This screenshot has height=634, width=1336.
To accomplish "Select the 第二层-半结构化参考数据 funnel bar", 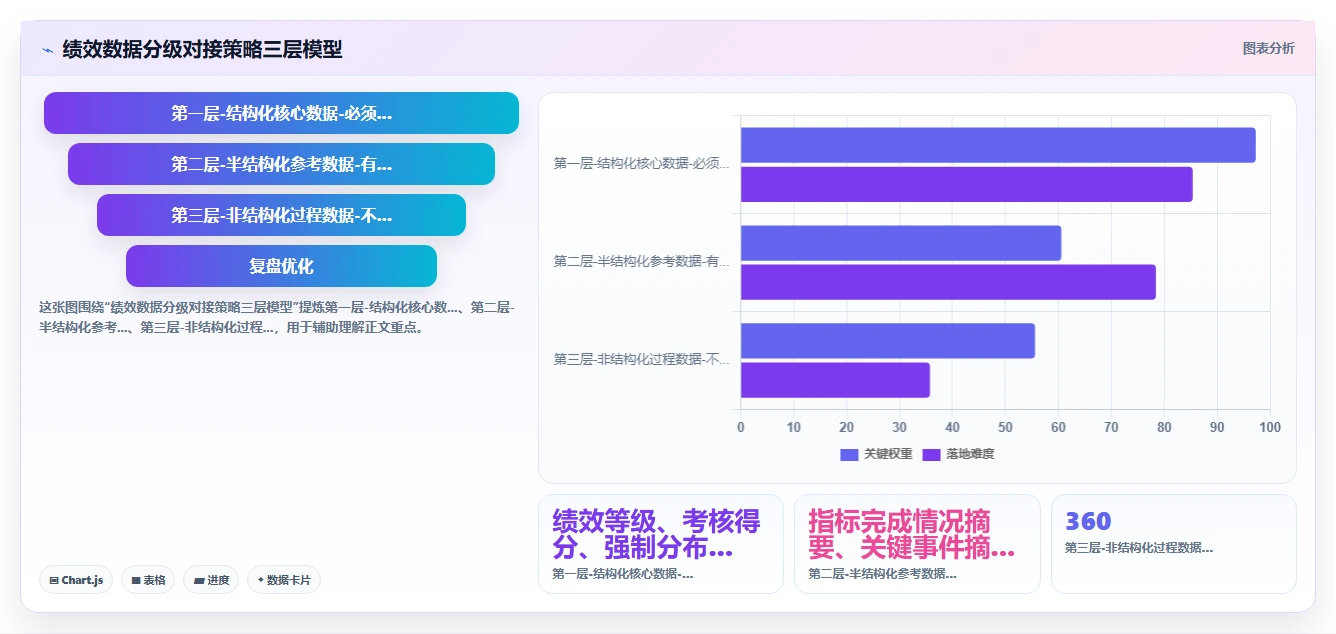I will [281, 164].
